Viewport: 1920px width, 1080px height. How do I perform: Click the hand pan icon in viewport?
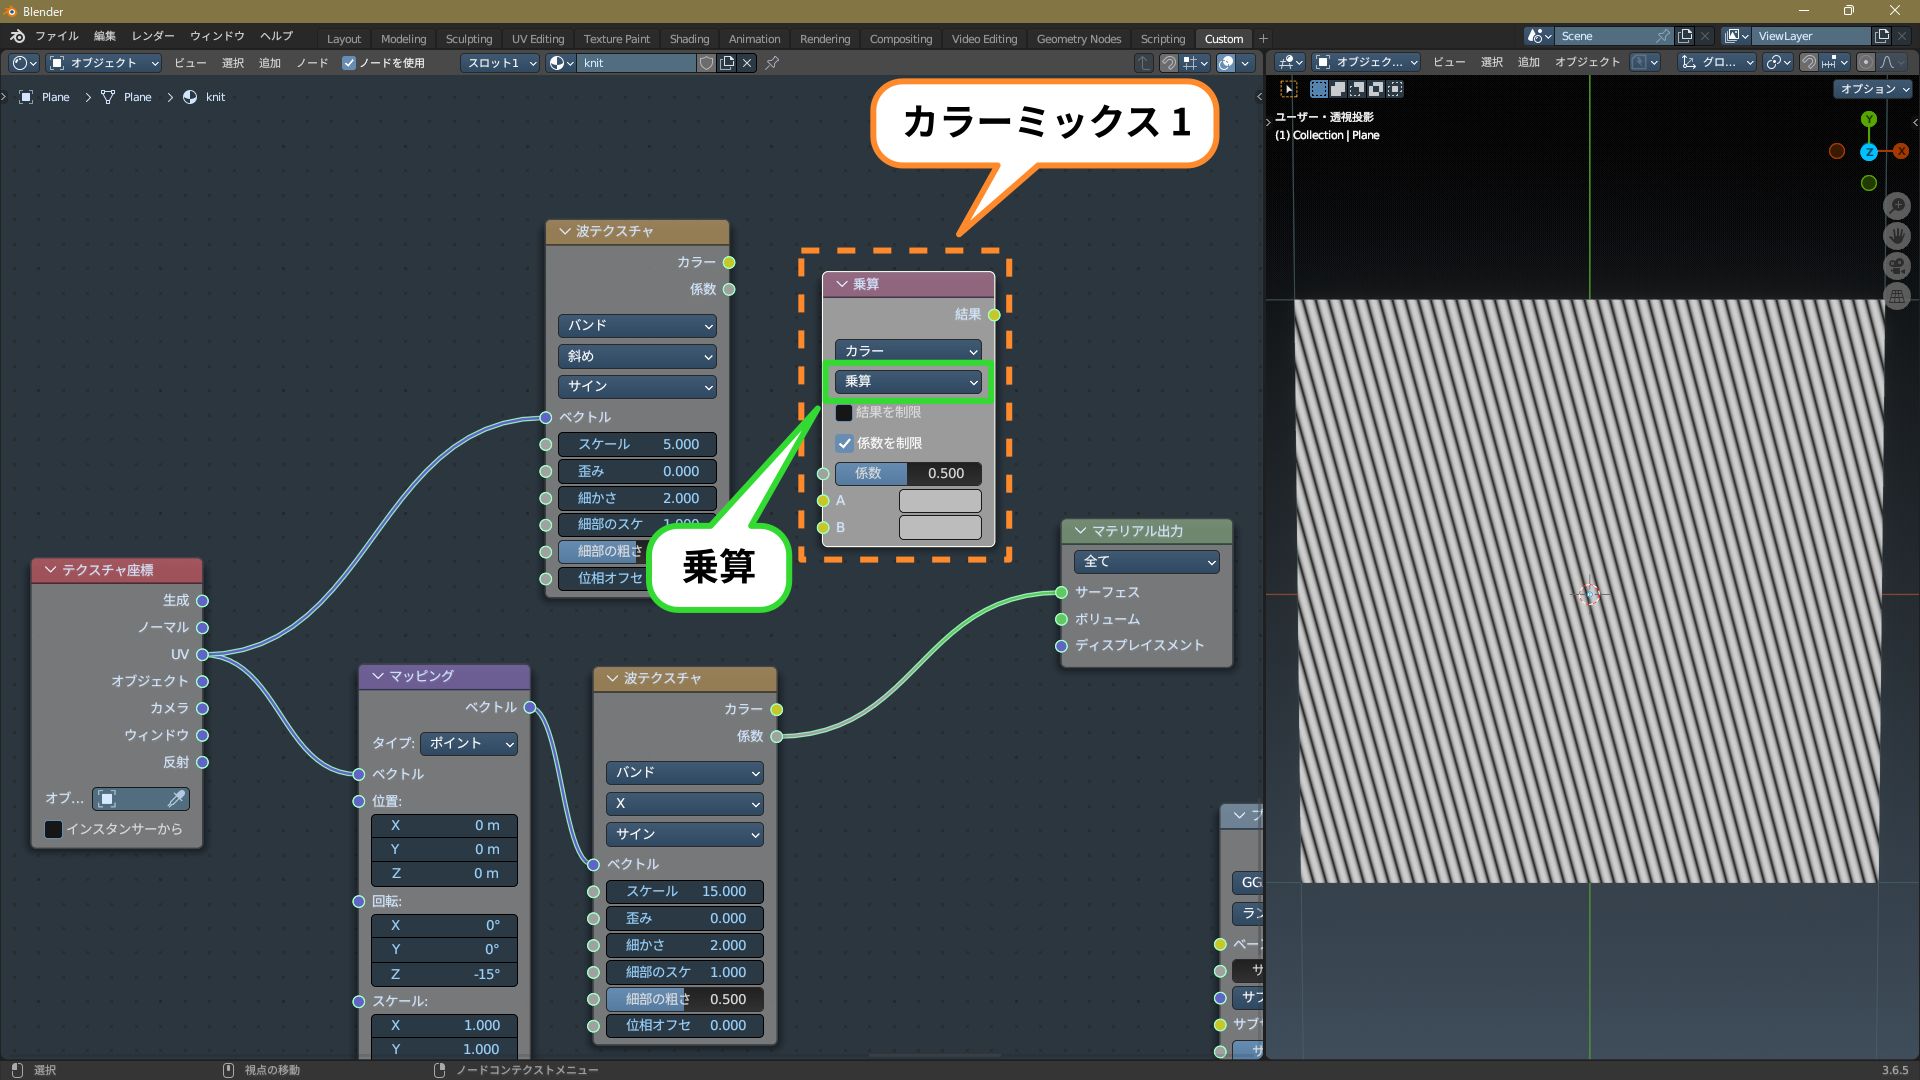click(x=1897, y=237)
